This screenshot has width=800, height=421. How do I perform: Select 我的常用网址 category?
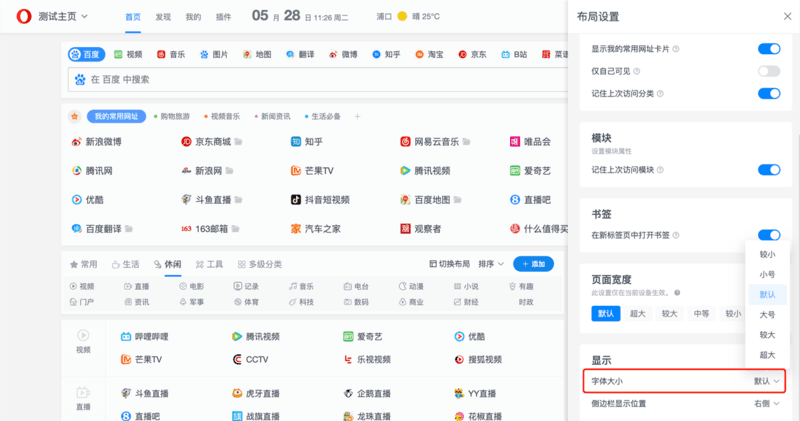point(116,116)
